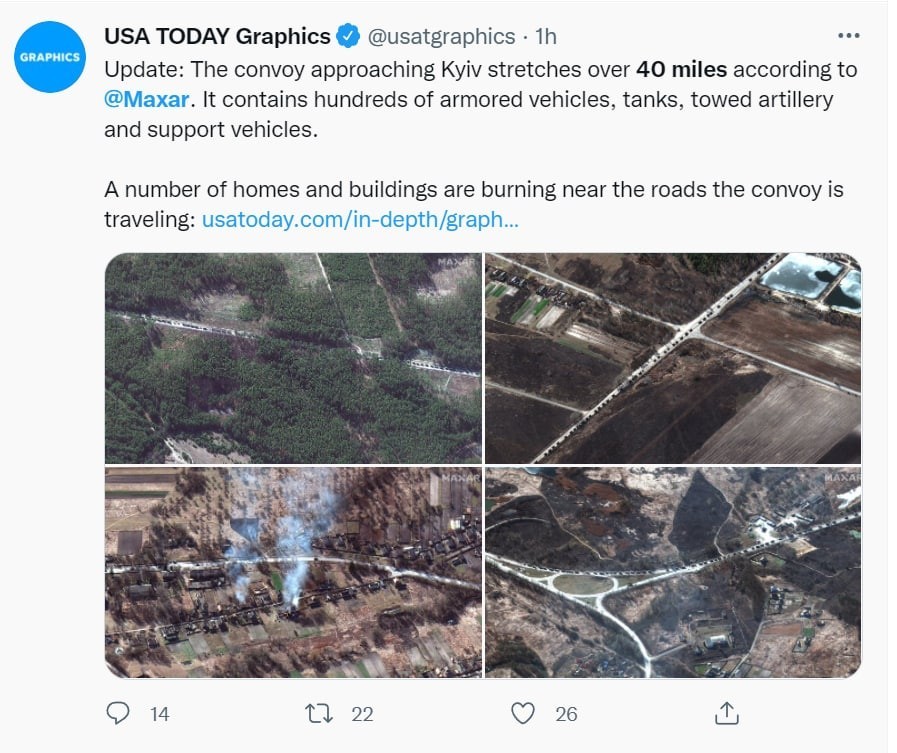Click the USA TODAY Graphics account name
The height and width of the screenshot is (753, 897).
coord(217,36)
